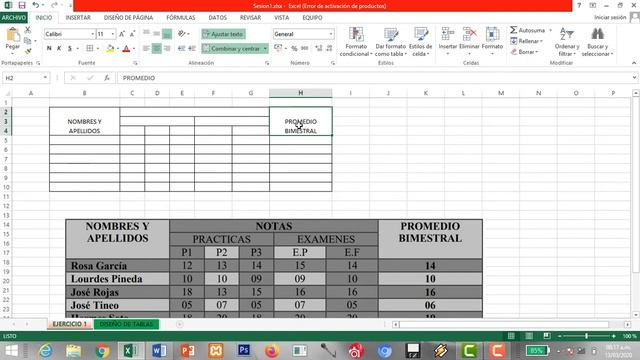Open the General number format dropdown
Image resolution: width=640 pixels, height=360 pixels.
coord(331,34)
